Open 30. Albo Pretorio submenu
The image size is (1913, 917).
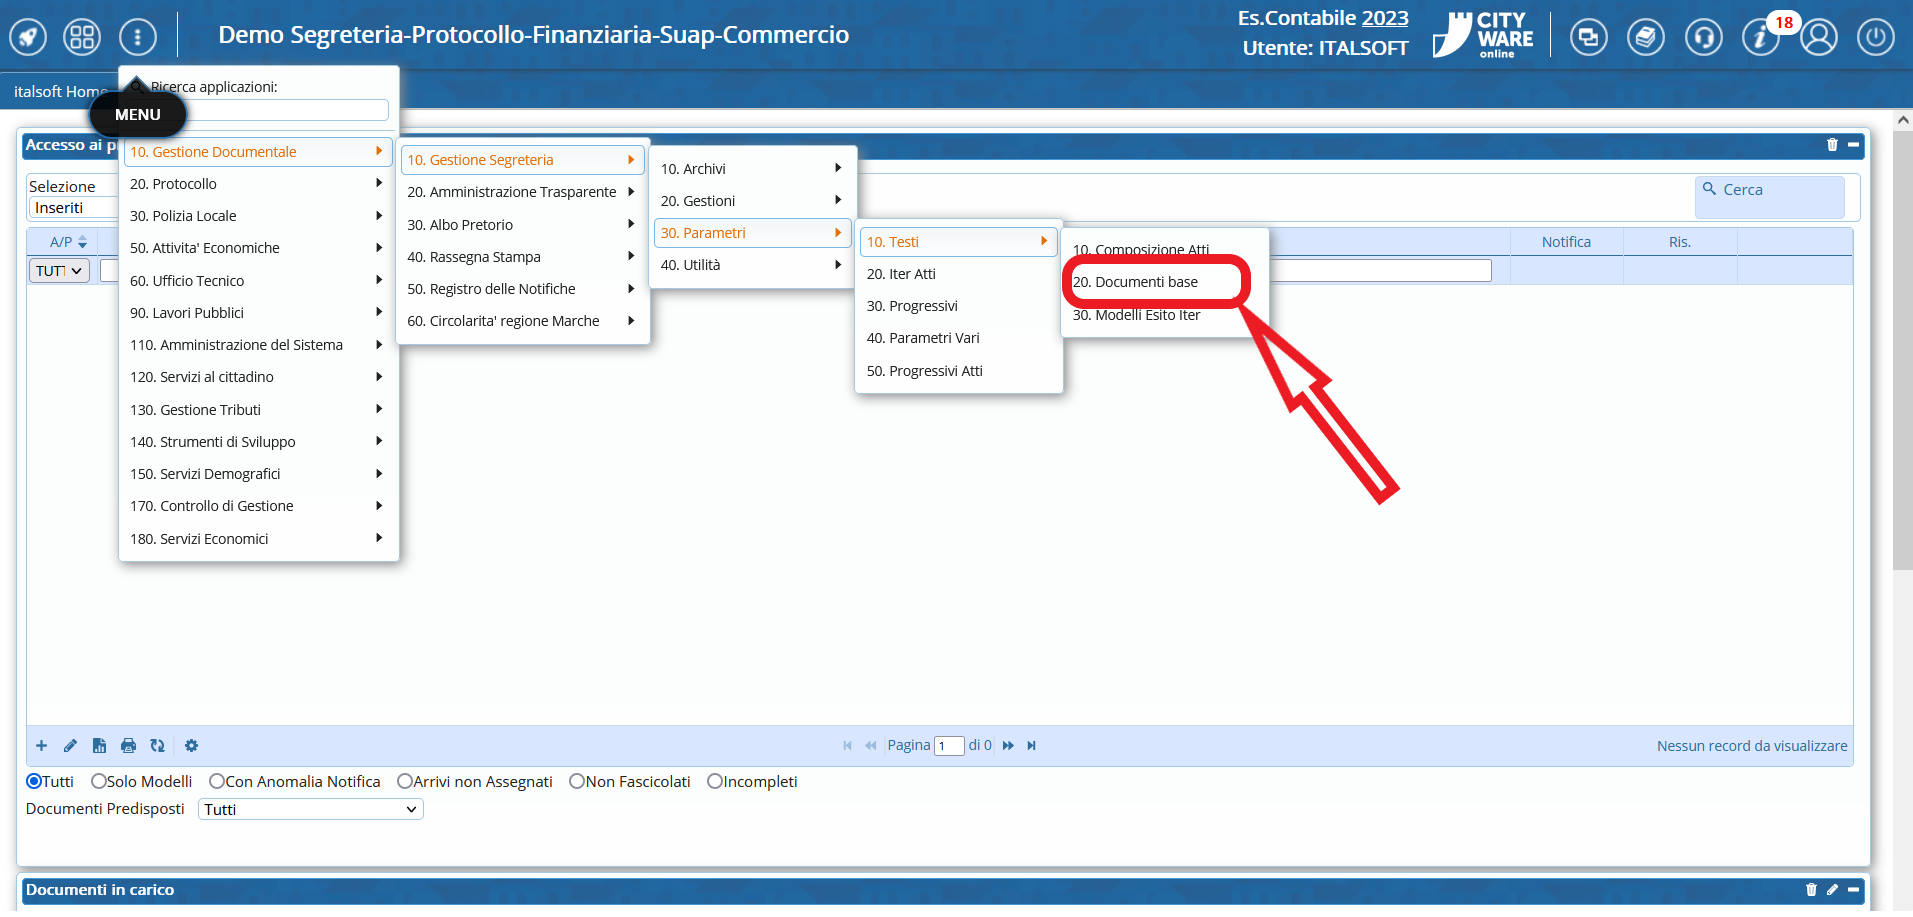tap(522, 225)
